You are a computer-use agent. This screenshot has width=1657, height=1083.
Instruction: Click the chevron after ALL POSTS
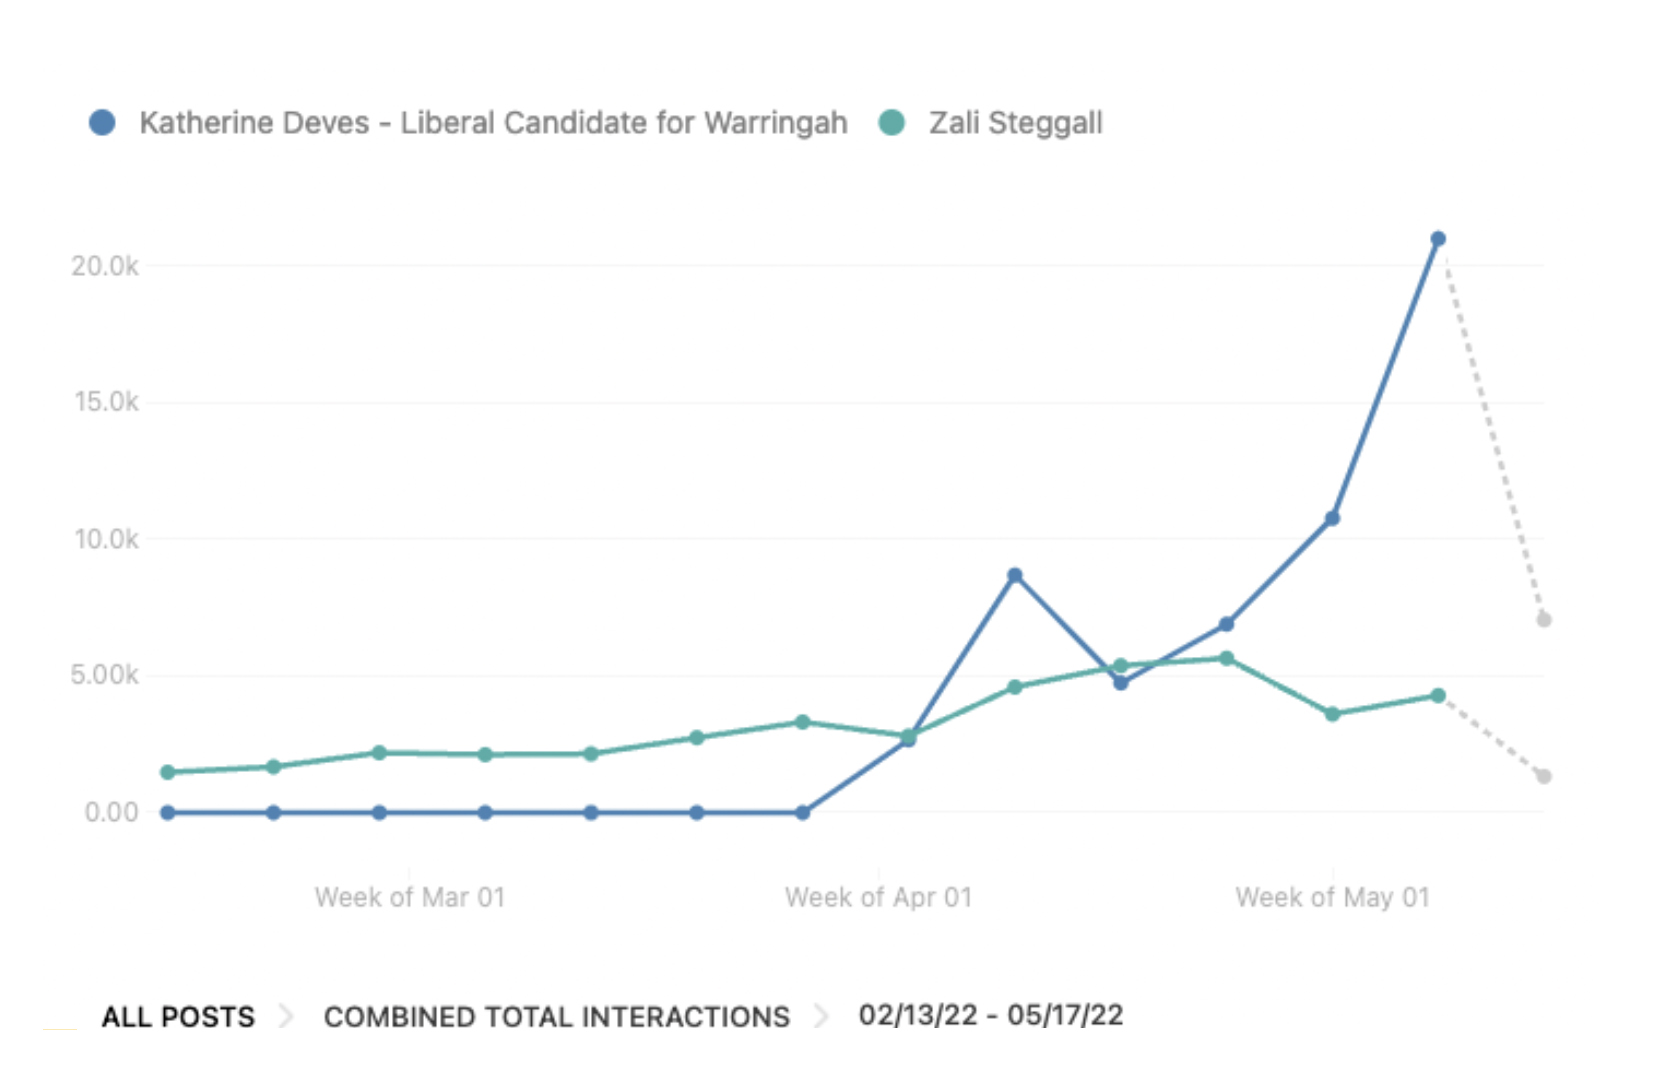click(x=287, y=1017)
